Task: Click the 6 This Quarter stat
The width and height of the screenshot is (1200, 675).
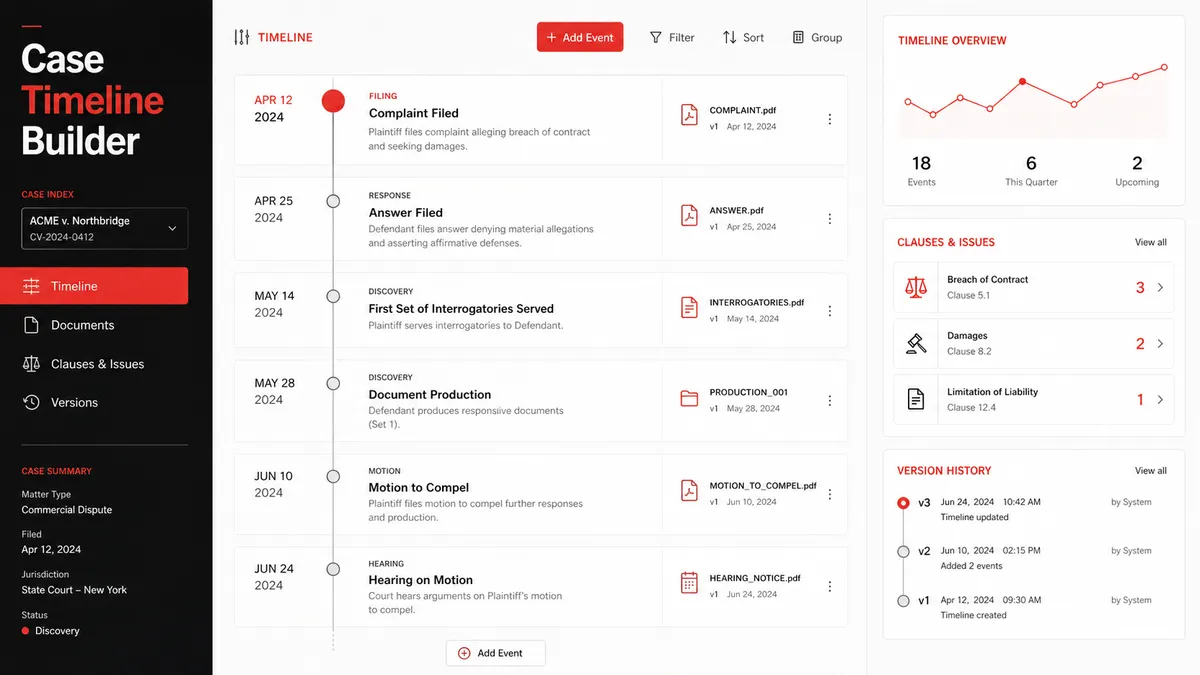Action: (1031, 170)
